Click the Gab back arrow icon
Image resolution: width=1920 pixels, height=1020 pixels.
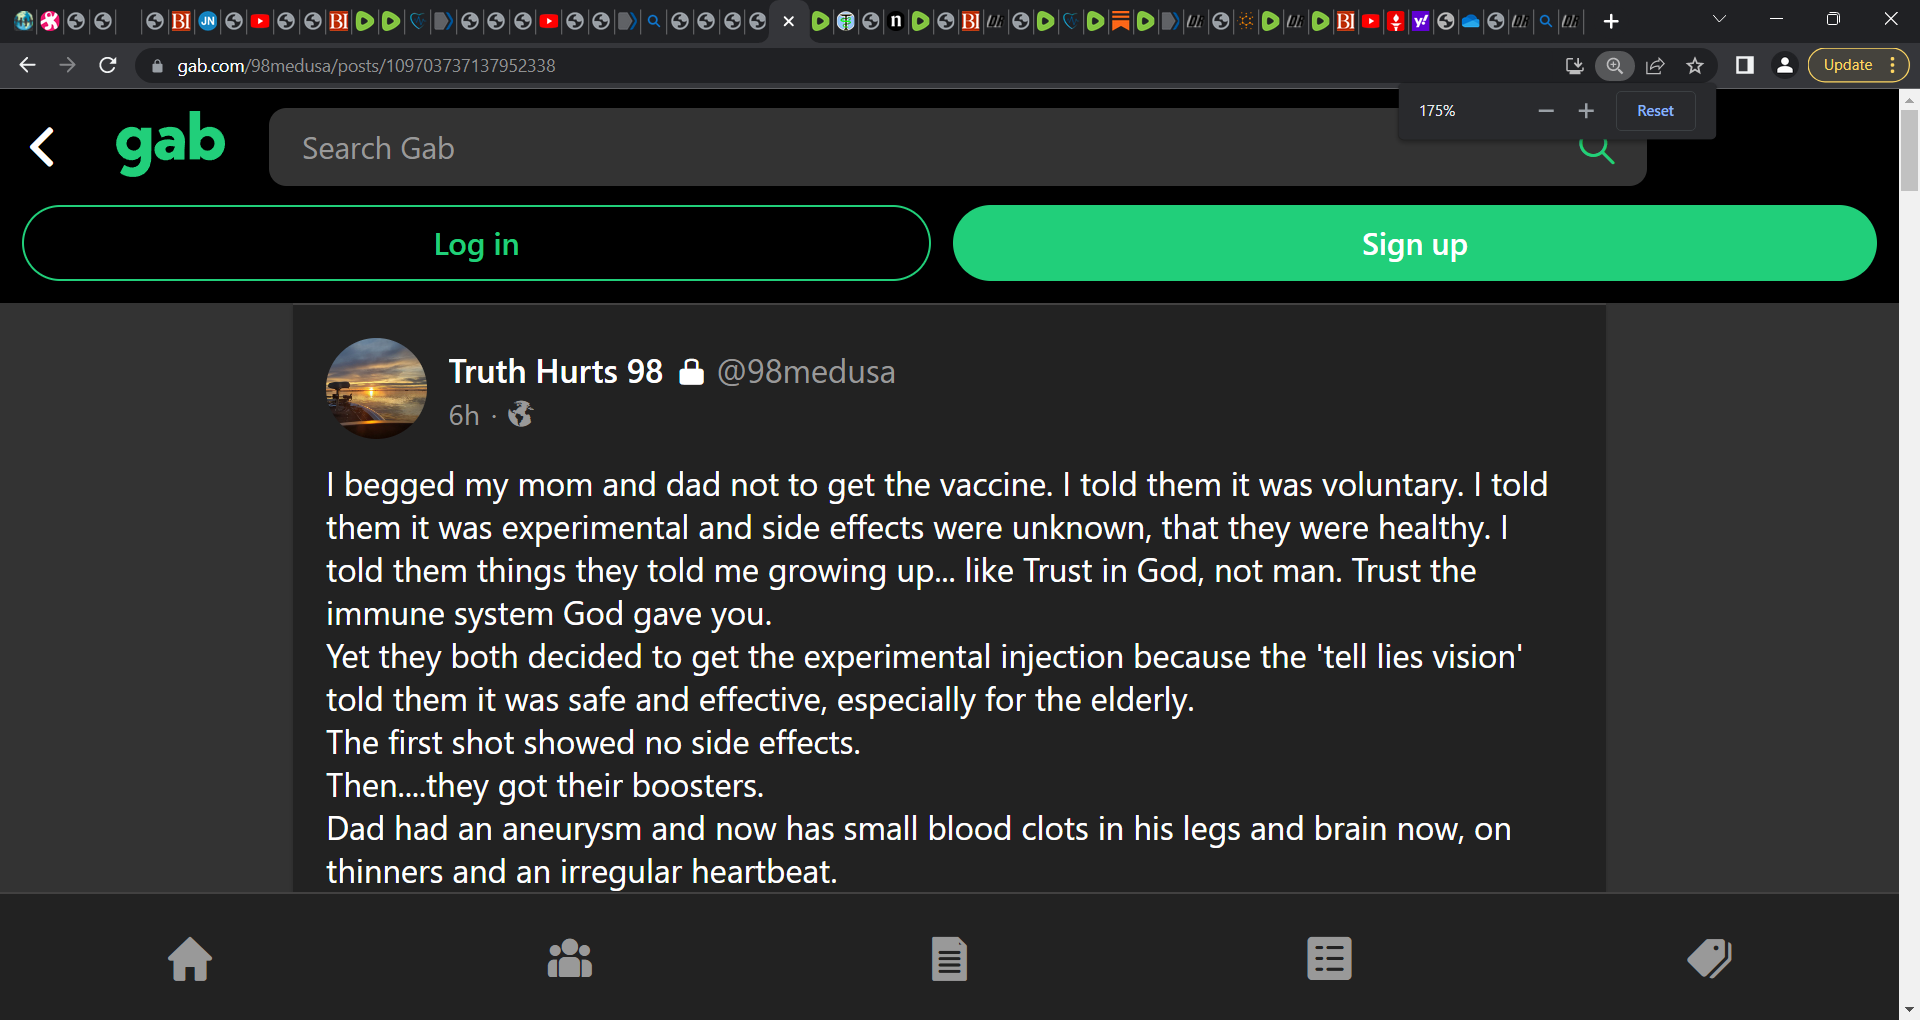click(42, 148)
